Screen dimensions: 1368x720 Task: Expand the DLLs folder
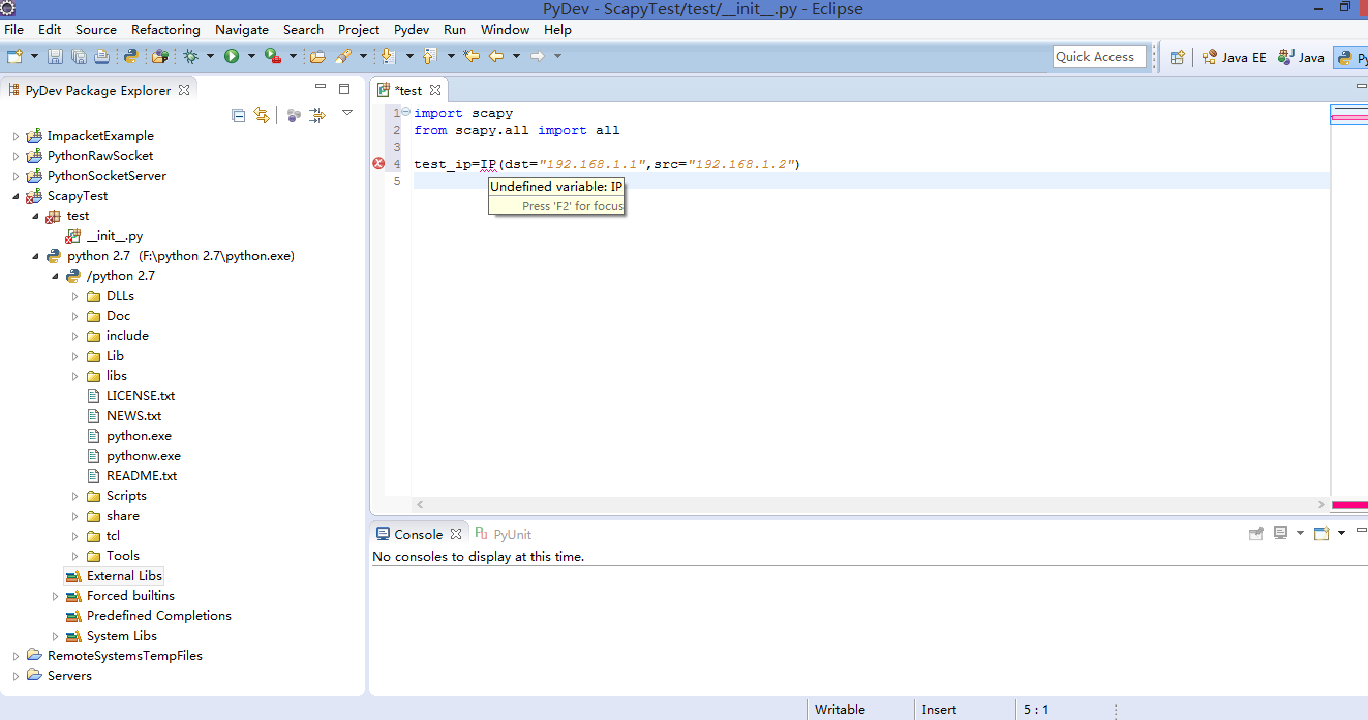[x=76, y=296]
